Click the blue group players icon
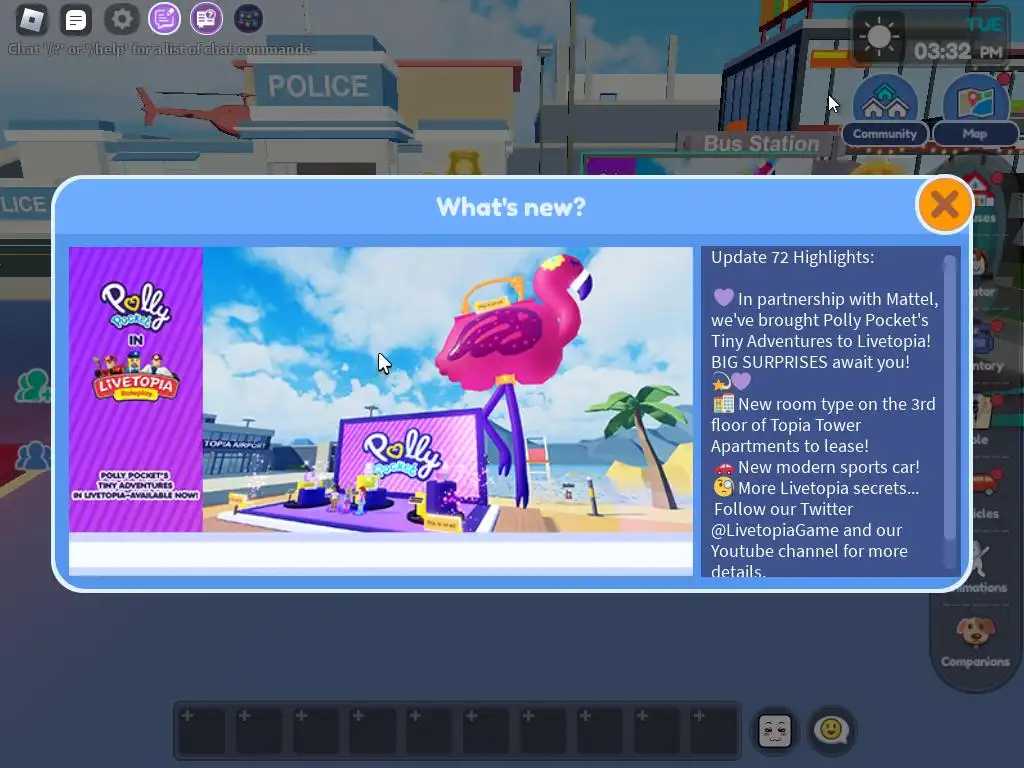Screen dimensions: 1024x768 coord(34,456)
